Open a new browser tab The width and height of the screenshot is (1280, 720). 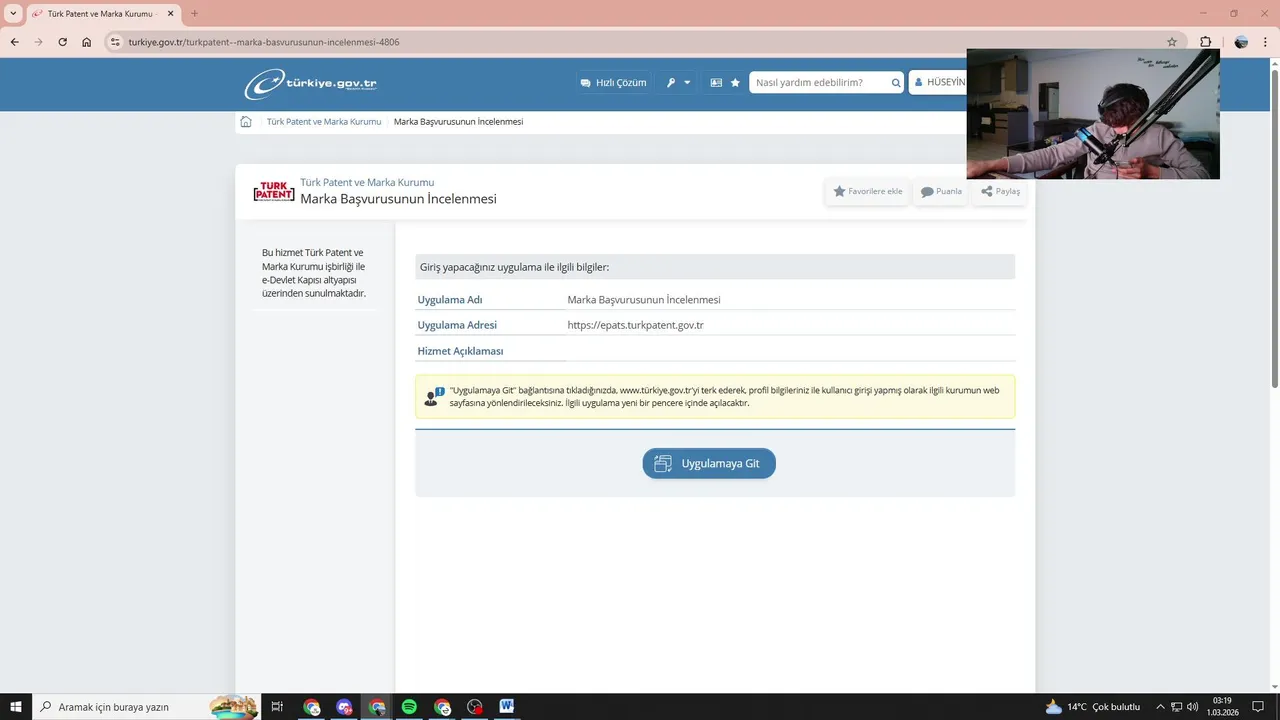click(x=194, y=14)
